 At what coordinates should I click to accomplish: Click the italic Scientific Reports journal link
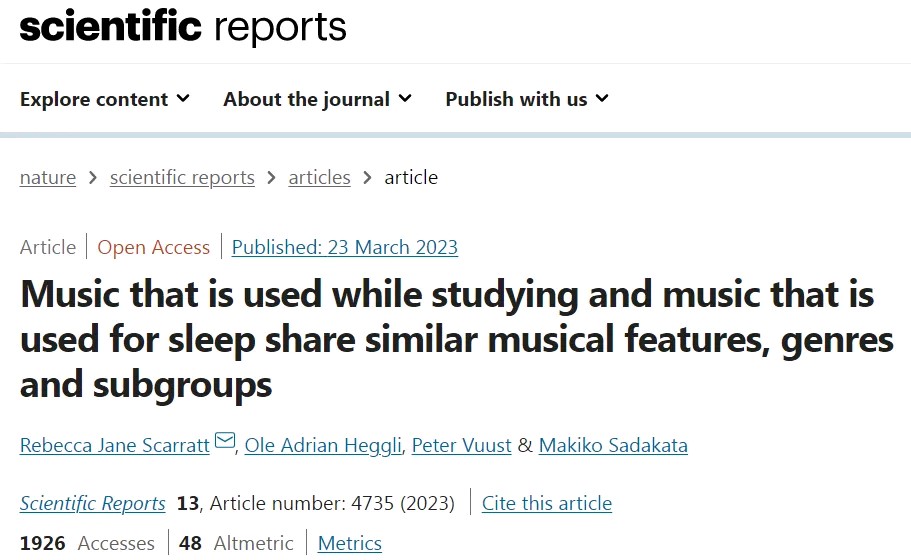[93, 503]
